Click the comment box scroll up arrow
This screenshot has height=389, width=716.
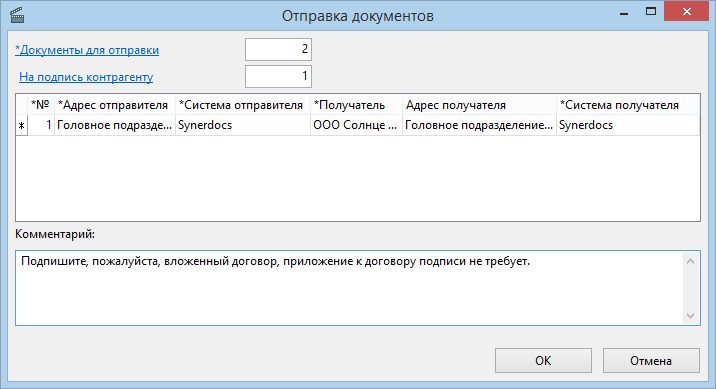tap(690, 261)
